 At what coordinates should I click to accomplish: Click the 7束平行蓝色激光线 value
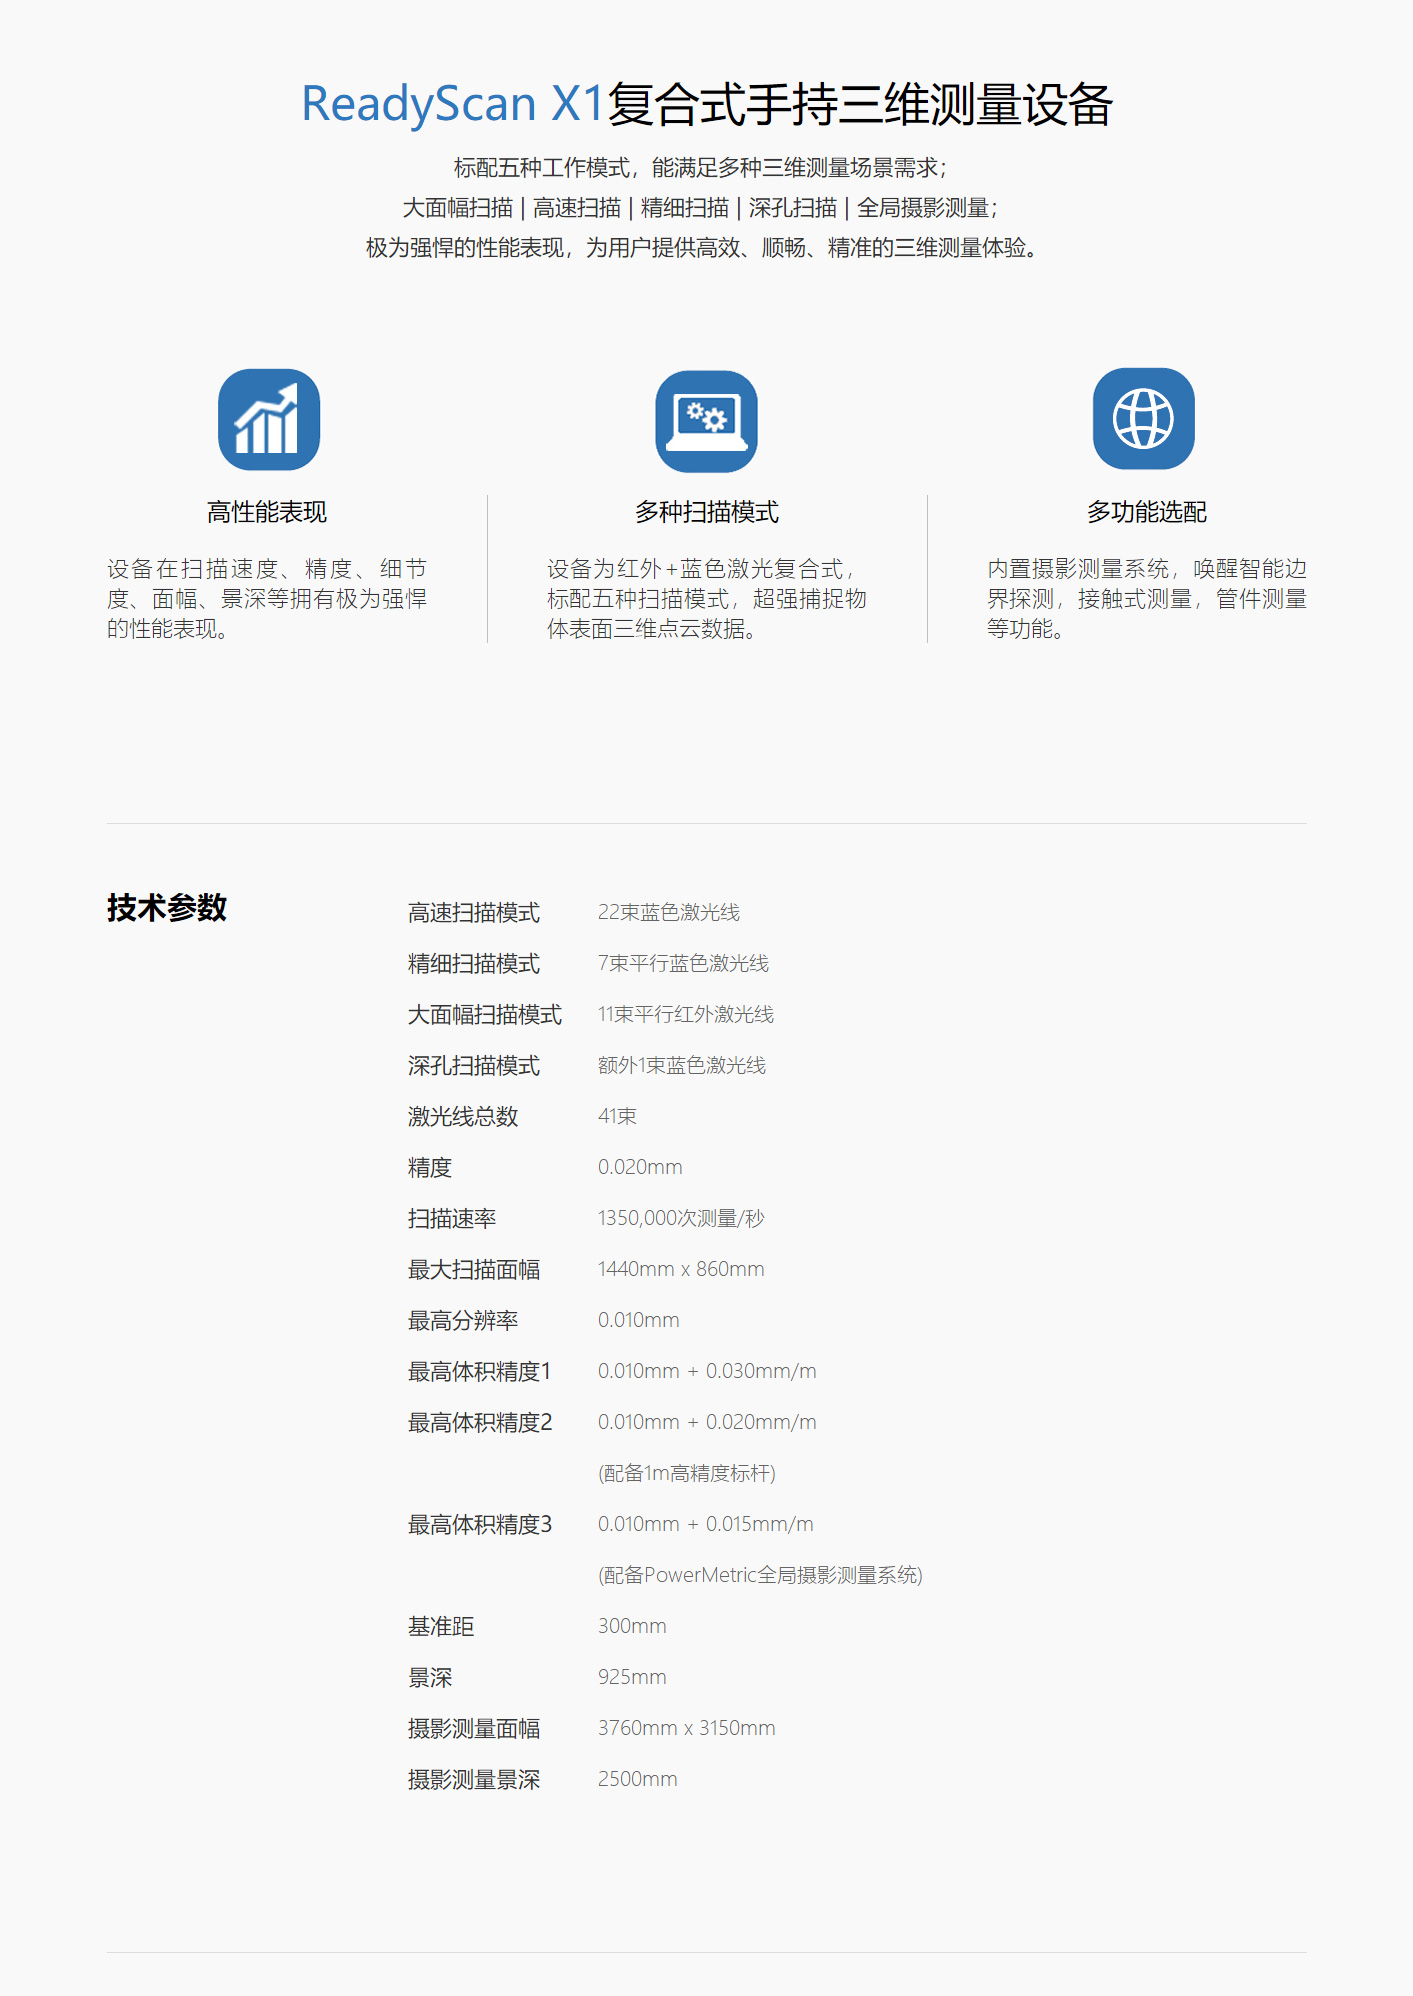tap(683, 964)
